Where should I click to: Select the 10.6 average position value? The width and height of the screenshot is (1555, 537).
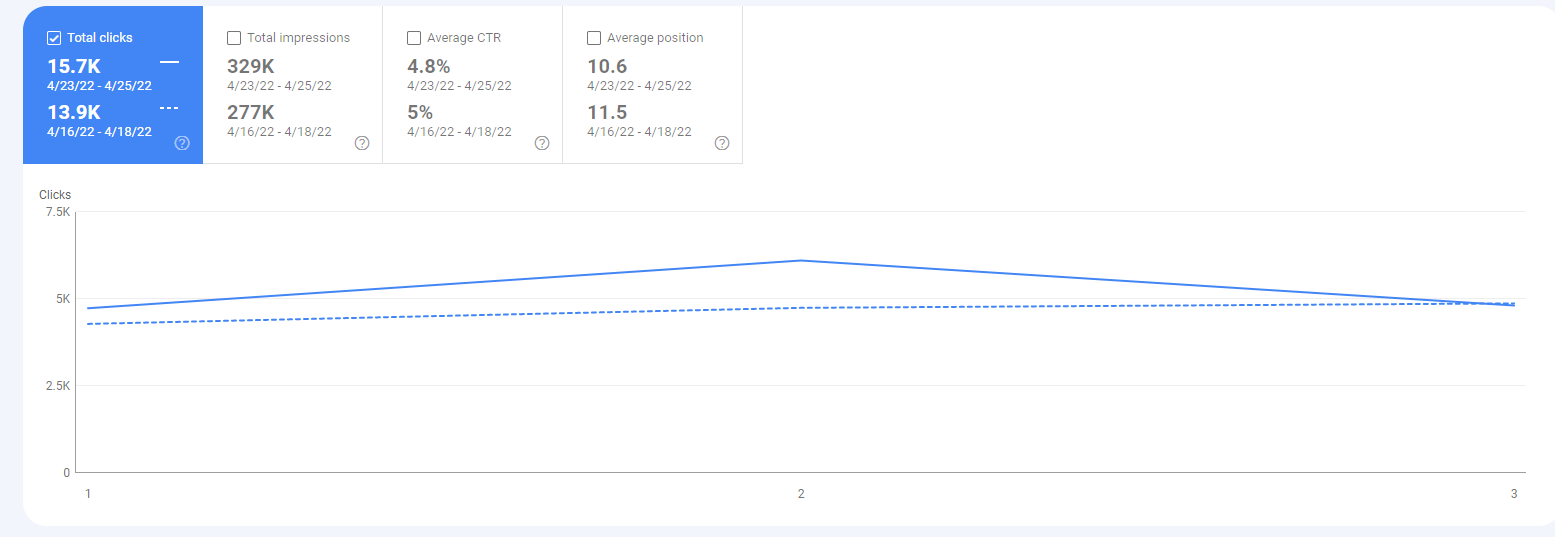[607, 66]
